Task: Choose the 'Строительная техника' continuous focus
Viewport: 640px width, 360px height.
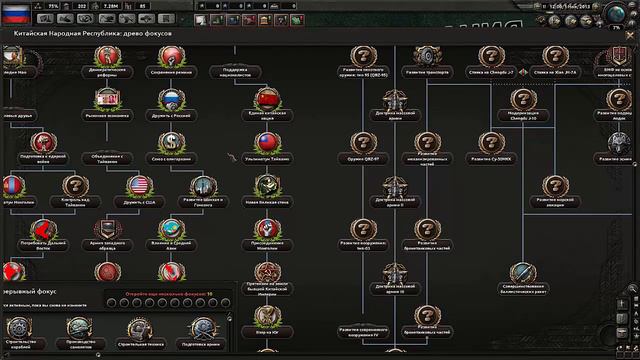Action: click(x=140, y=329)
